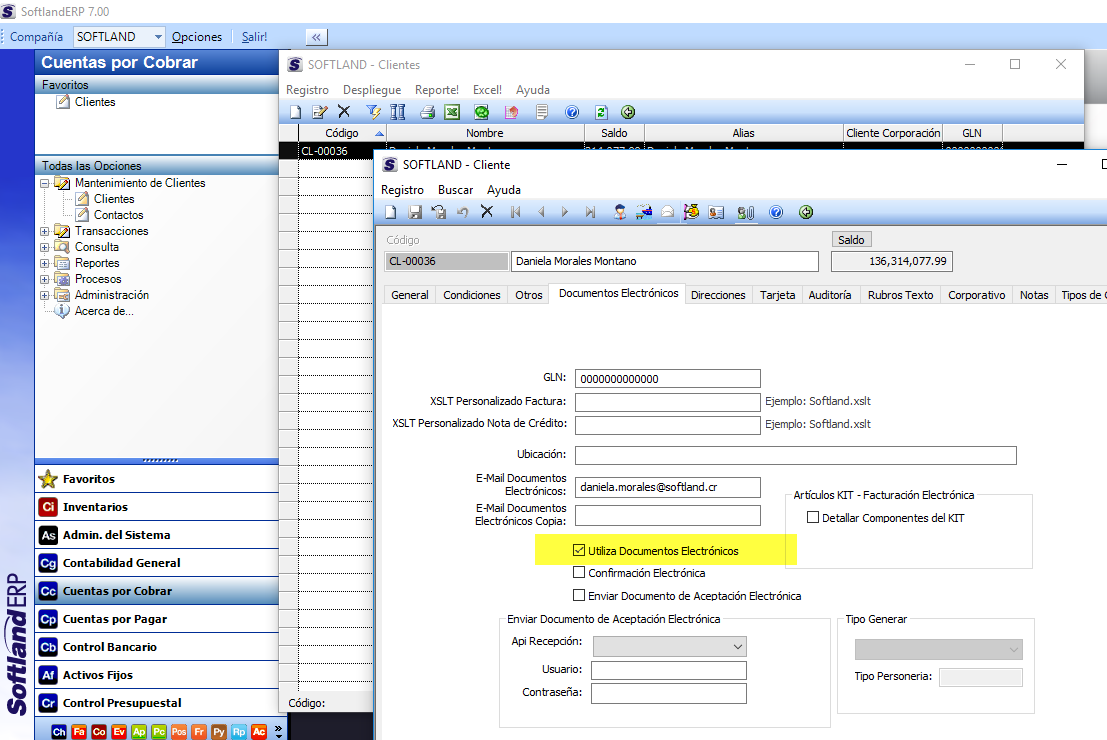This screenshot has height=740, width=1107.
Task: Open the Auditoría tab
Action: (x=830, y=295)
